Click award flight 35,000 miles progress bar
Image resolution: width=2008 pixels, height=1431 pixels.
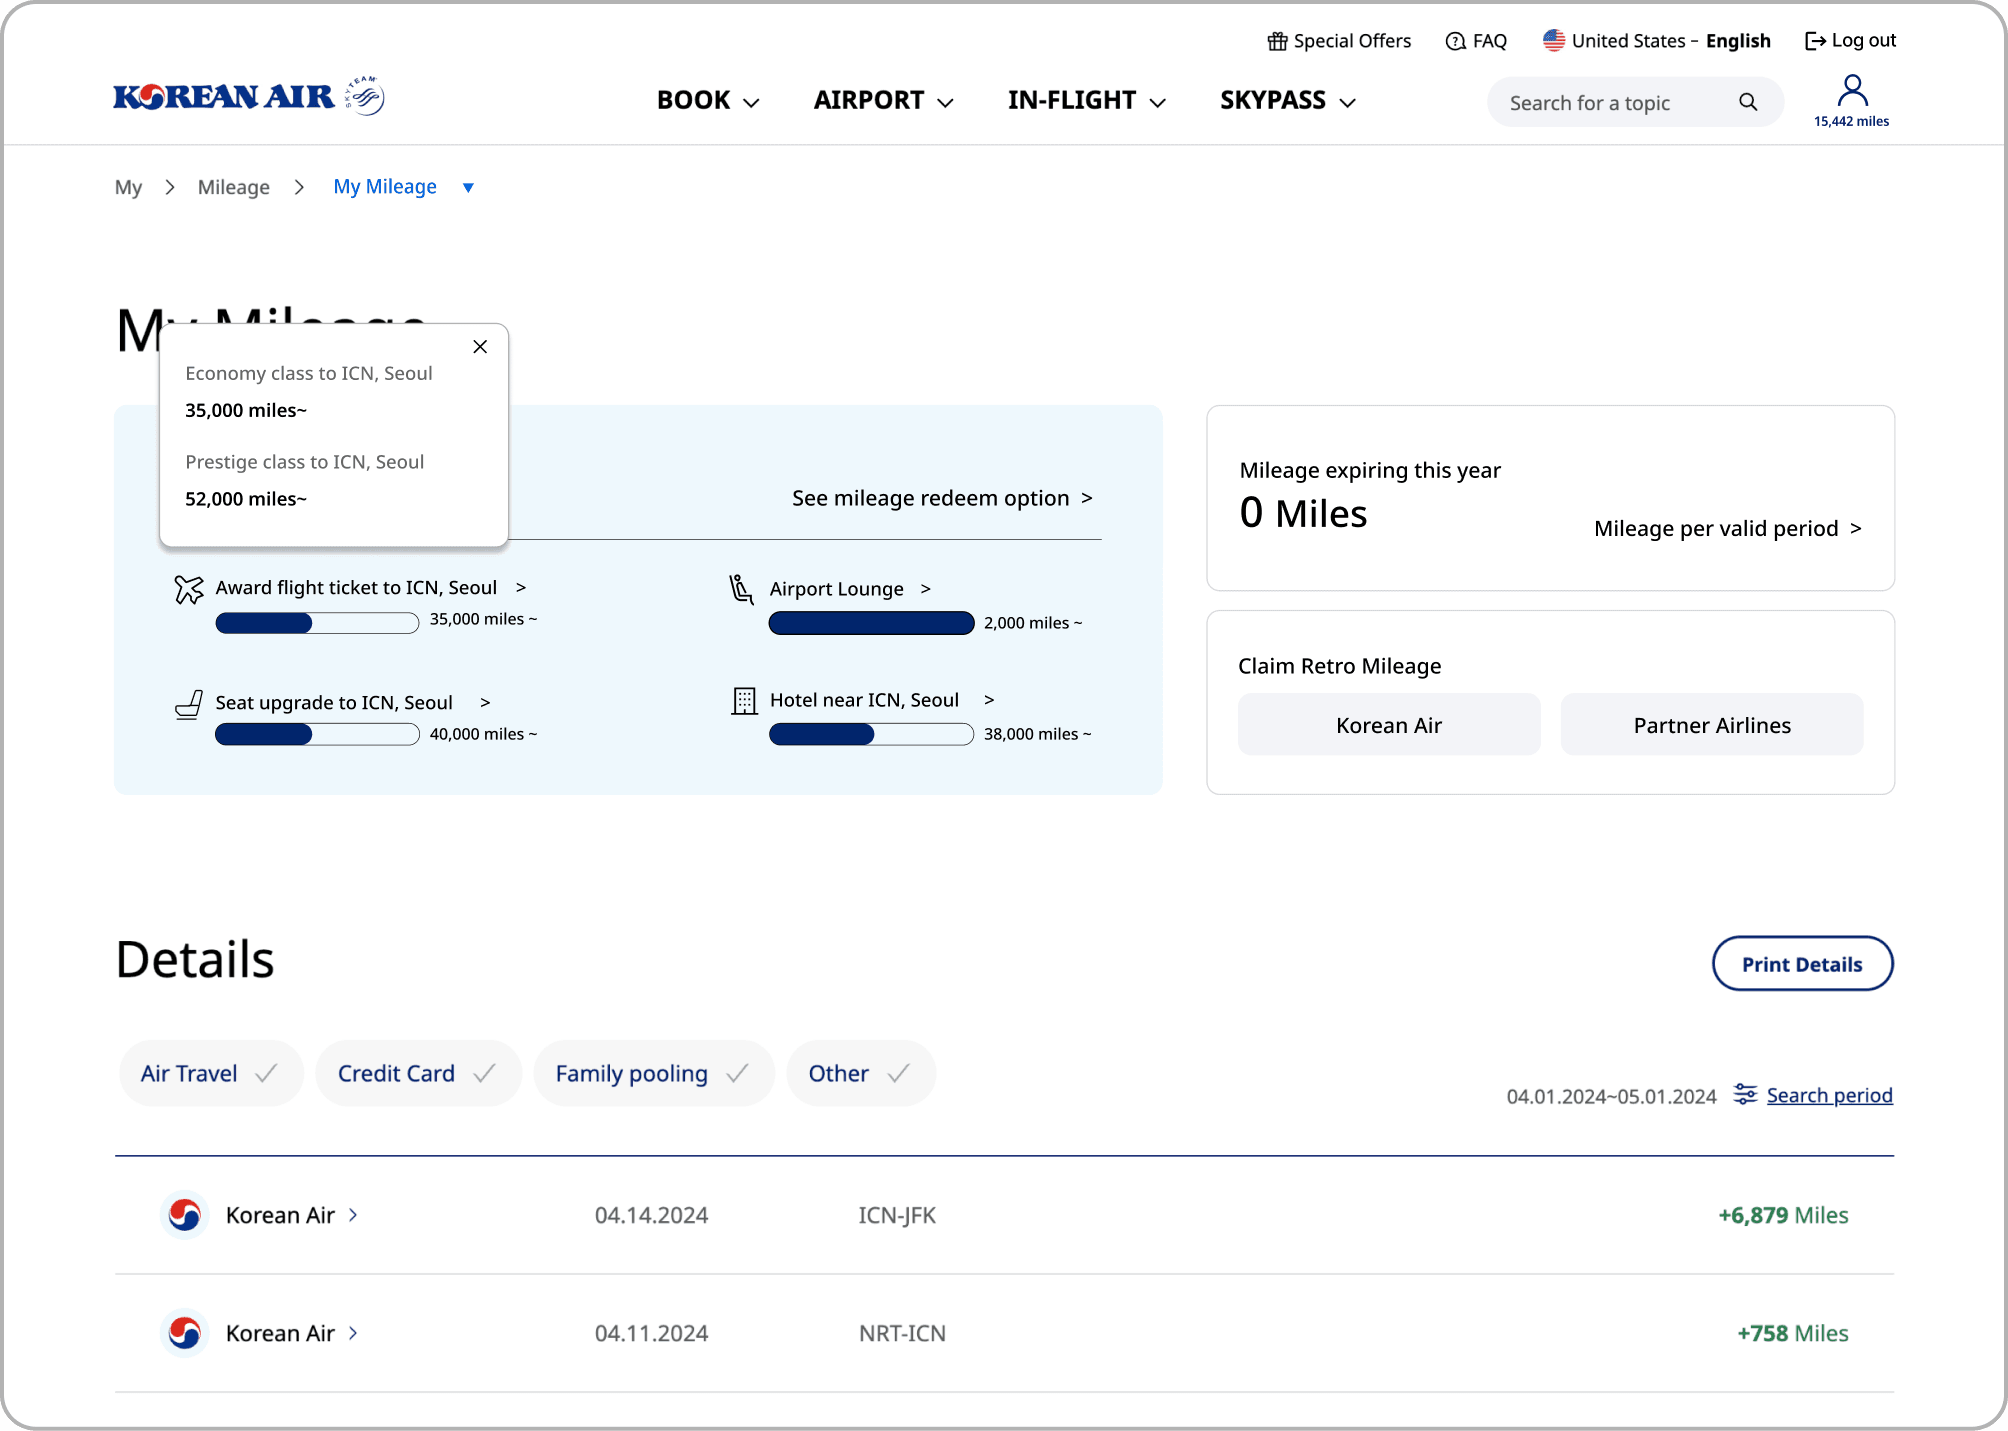[x=317, y=623]
